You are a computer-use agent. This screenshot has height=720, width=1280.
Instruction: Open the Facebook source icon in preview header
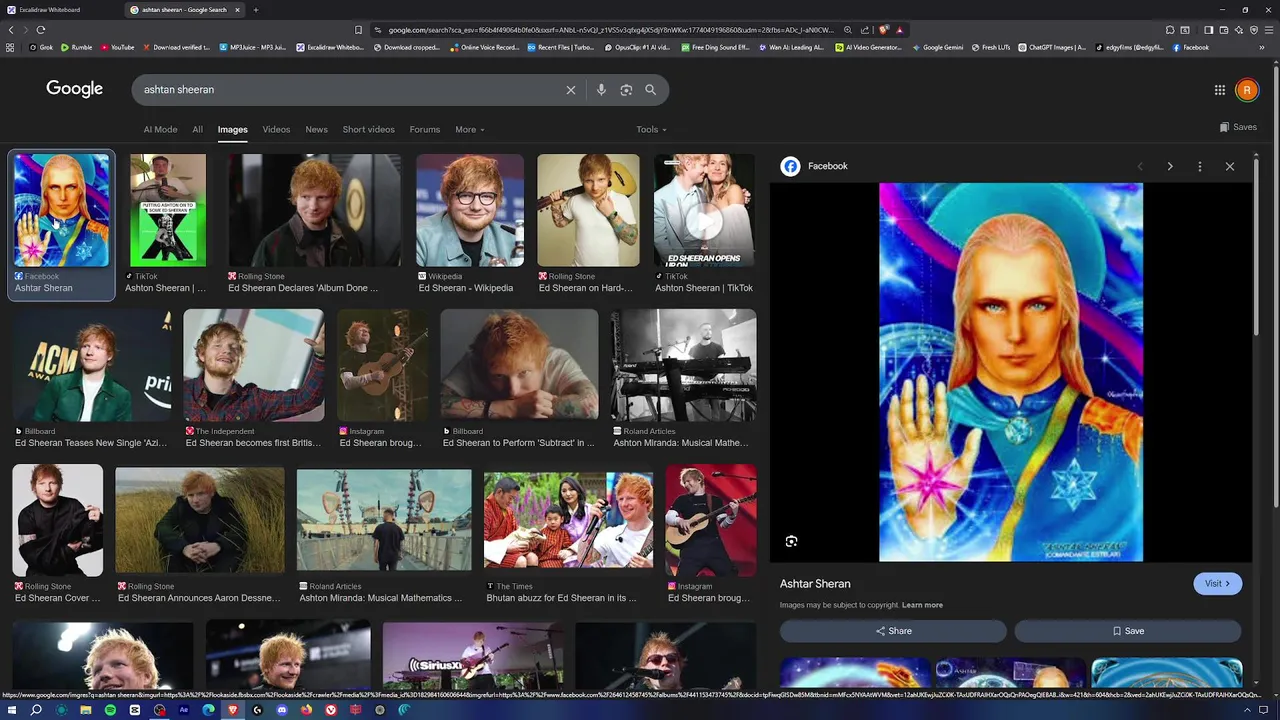790,166
